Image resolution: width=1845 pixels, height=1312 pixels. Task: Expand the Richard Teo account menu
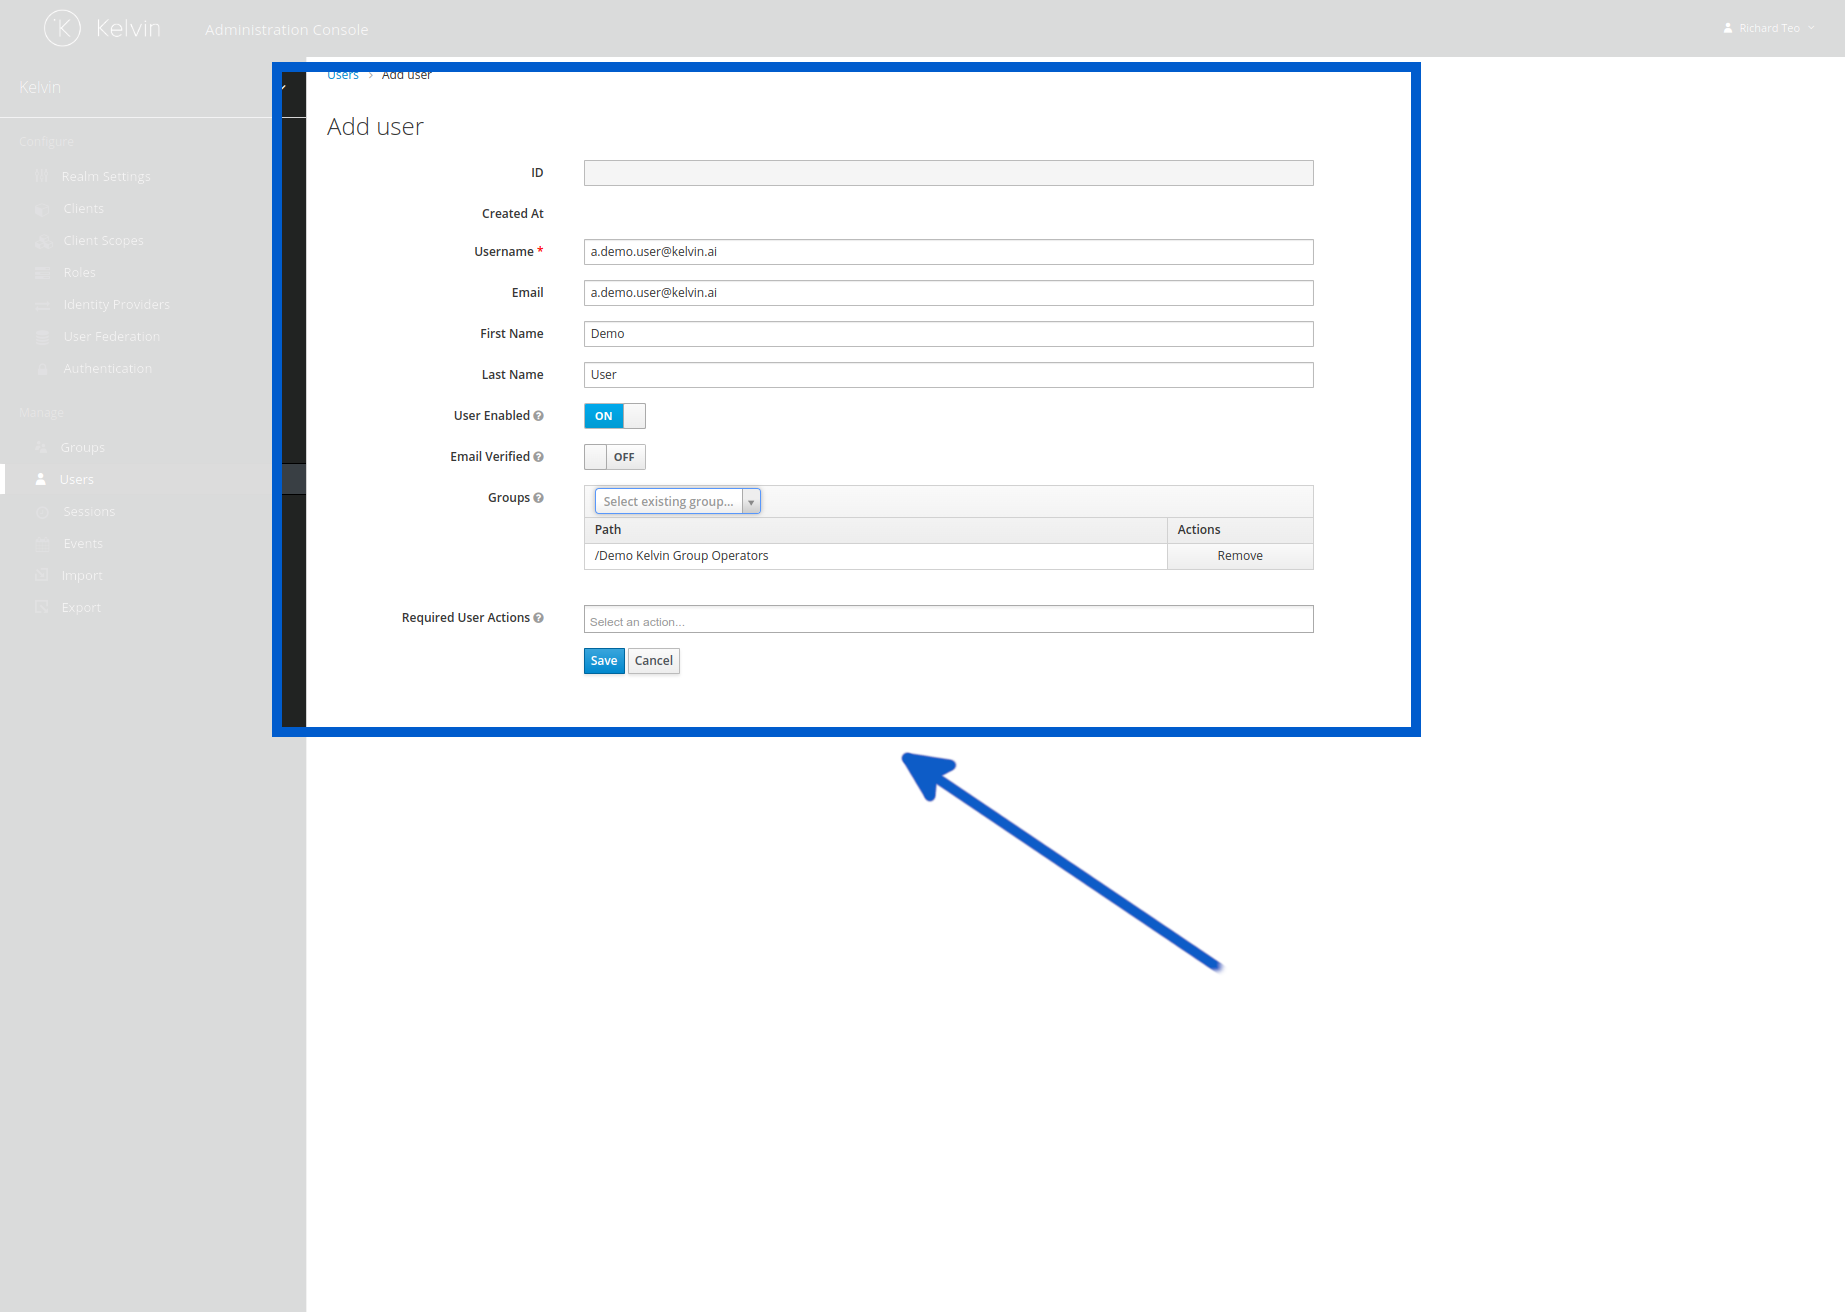tap(1768, 27)
